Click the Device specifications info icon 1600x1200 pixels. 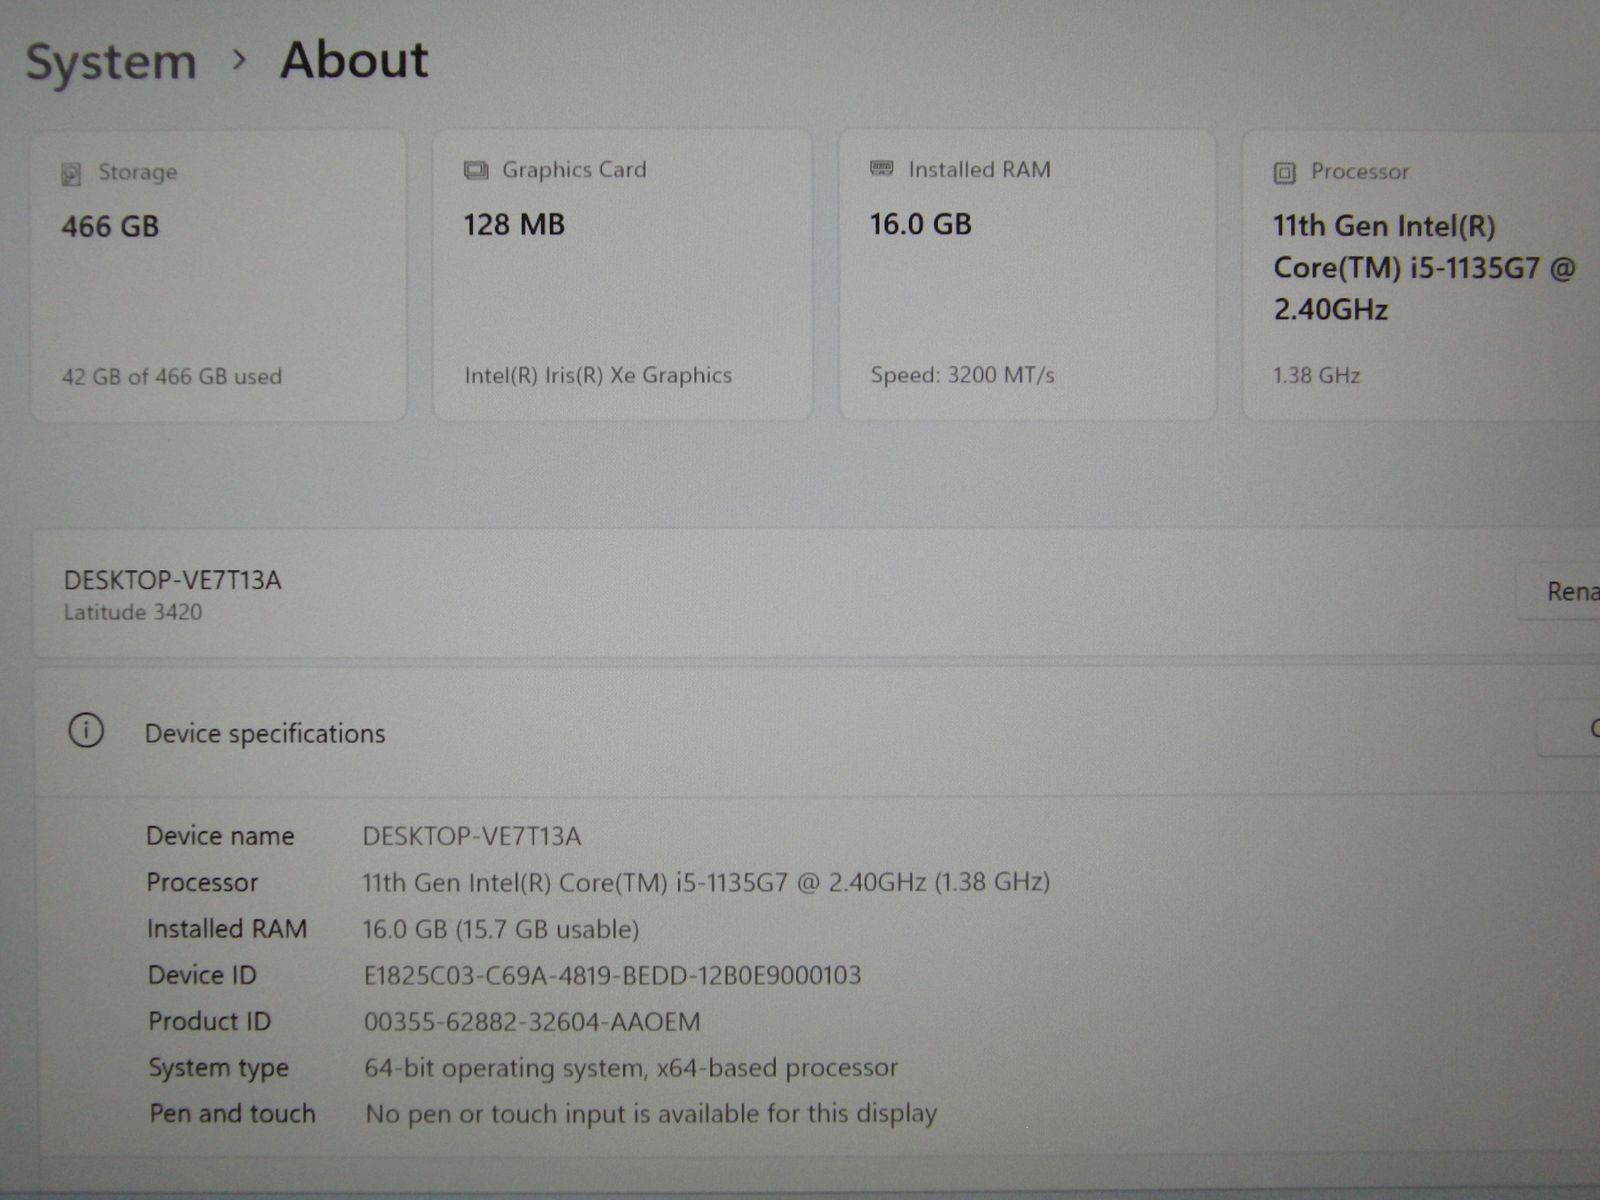pyautogui.click(x=86, y=731)
